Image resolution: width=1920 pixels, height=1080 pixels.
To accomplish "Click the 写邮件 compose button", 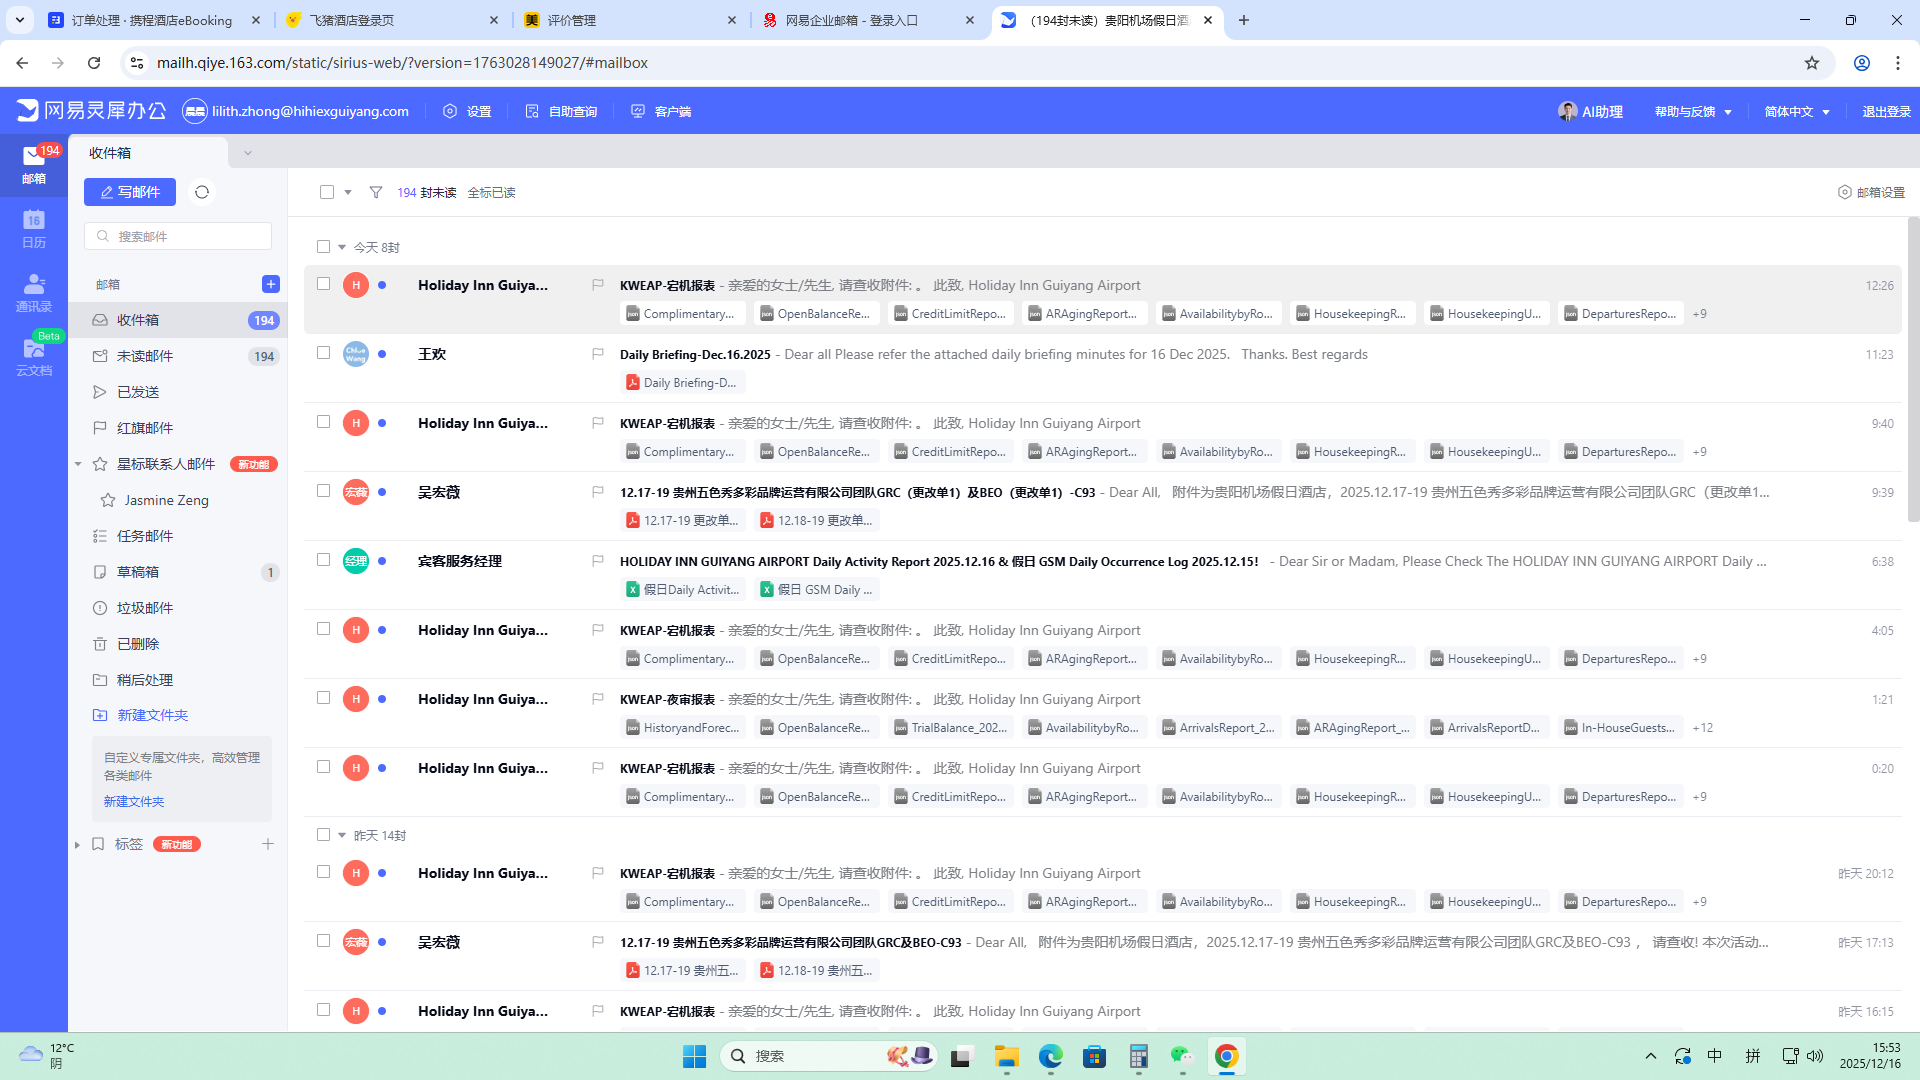I will pyautogui.click(x=130, y=192).
